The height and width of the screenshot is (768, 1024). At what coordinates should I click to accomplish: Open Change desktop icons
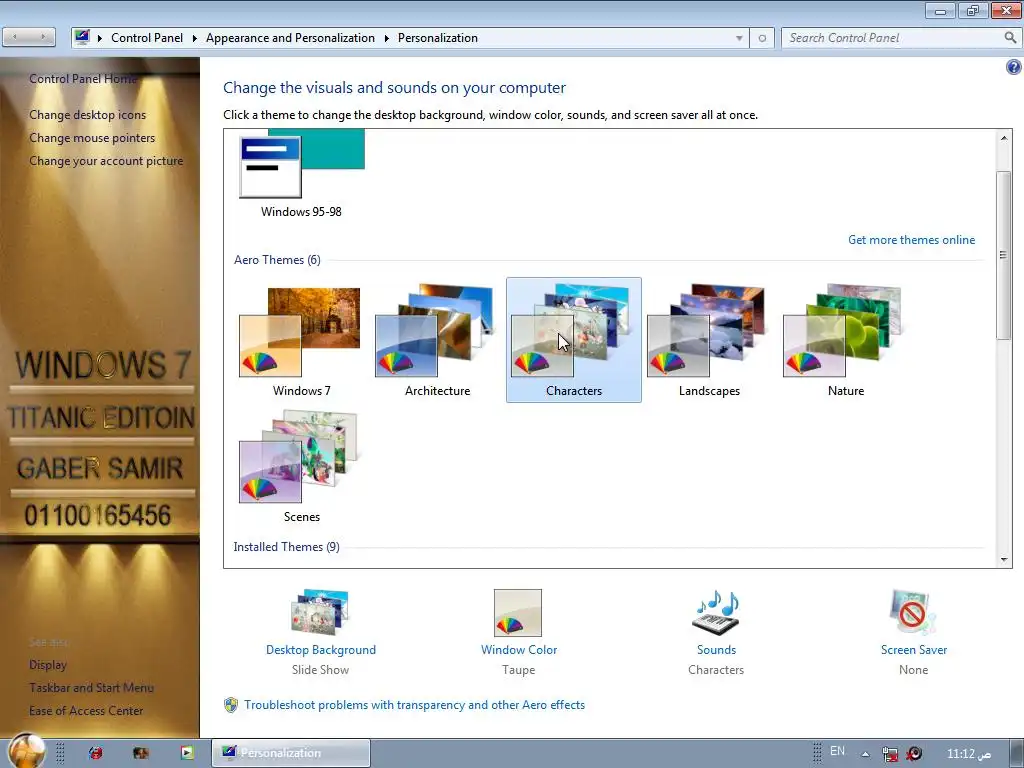click(x=88, y=114)
